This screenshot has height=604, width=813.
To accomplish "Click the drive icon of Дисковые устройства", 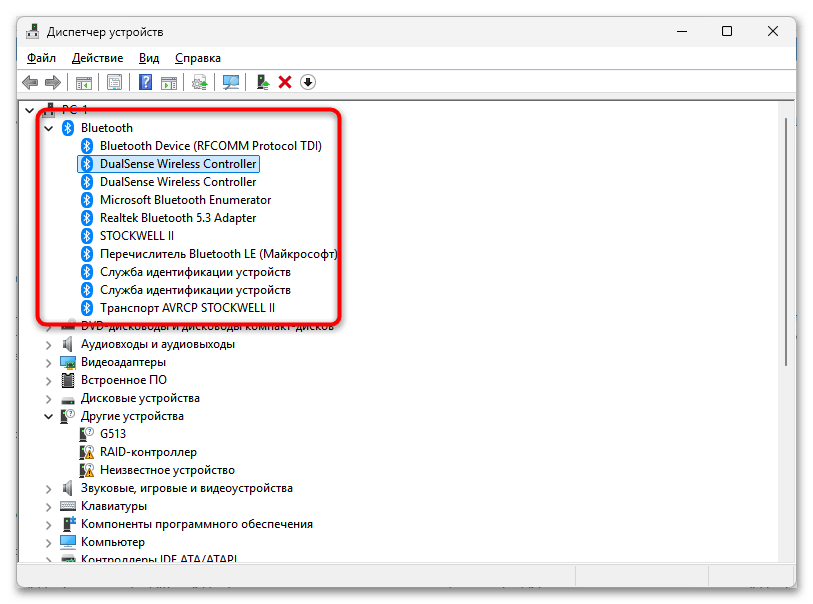I will point(68,399).
